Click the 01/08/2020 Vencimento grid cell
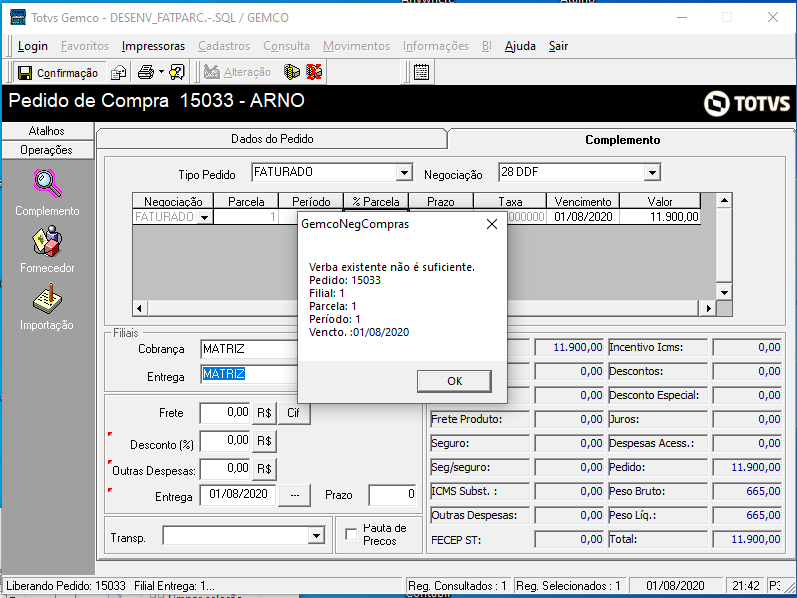Viewport: 797px width, 598px height. [x=583, y=217]
